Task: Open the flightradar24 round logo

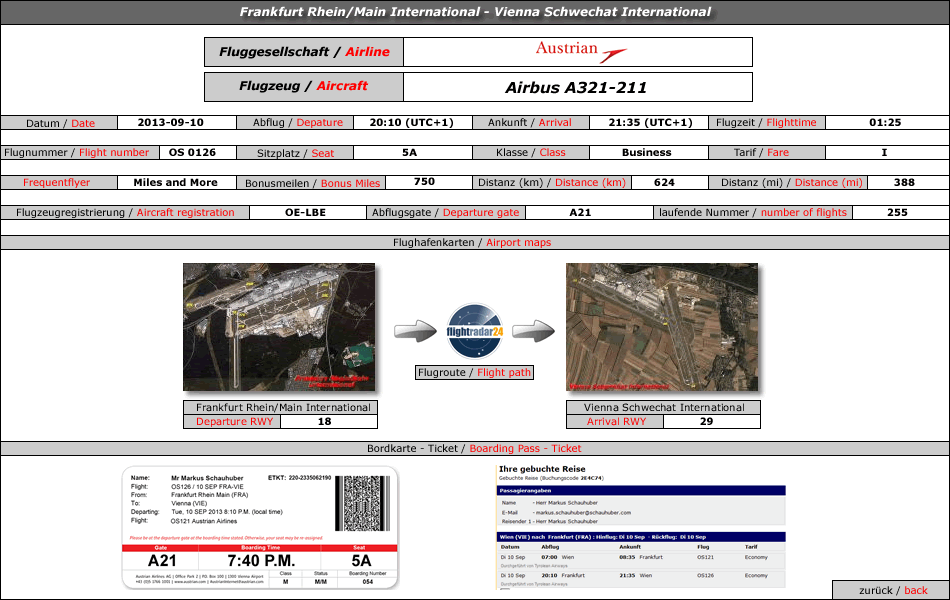Action: tap(475, 331)
